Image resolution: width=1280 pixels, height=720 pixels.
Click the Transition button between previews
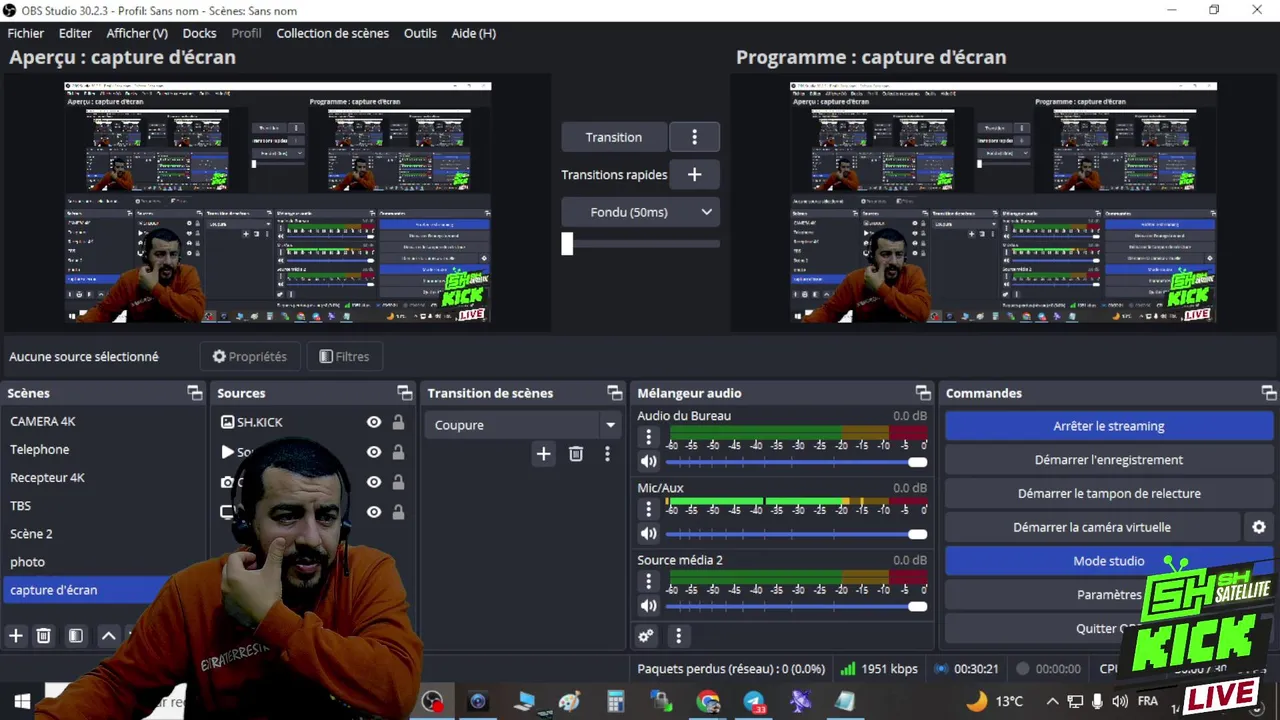[x=614, y=137]
